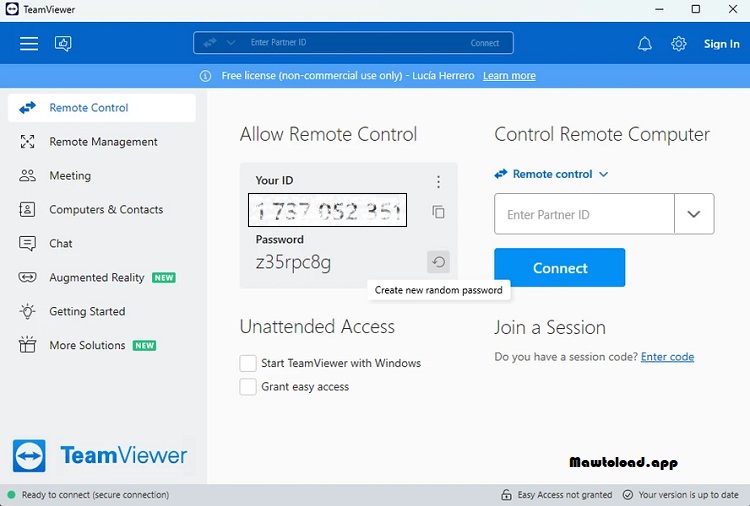The height and width of the screenshot is (506, 750).
Task: Click the Augmented Reality glasses icon
Action: [x=27, y=277]
